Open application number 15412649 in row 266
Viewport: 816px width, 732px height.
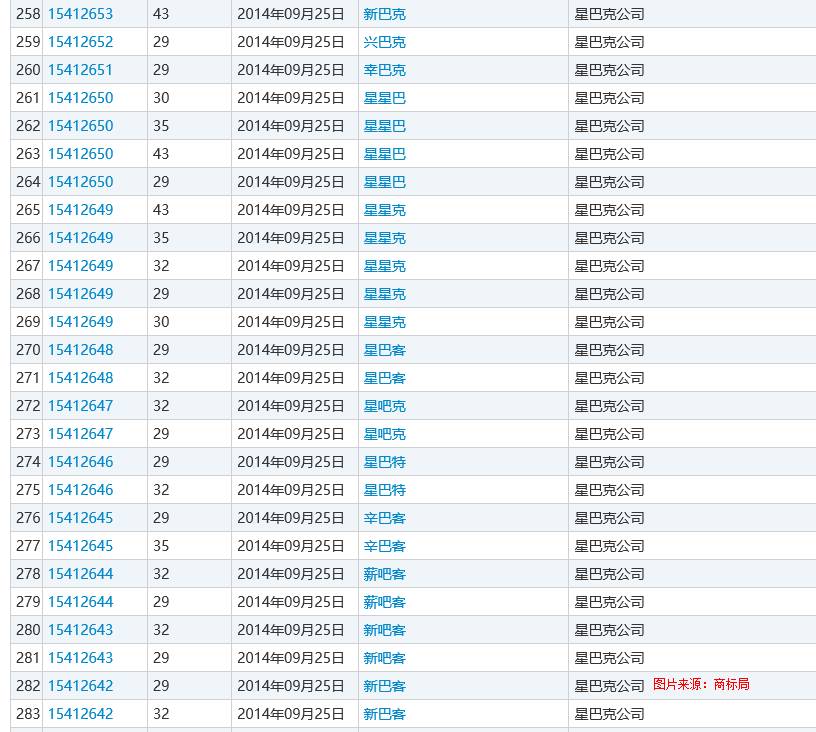[x=80, y=238]
